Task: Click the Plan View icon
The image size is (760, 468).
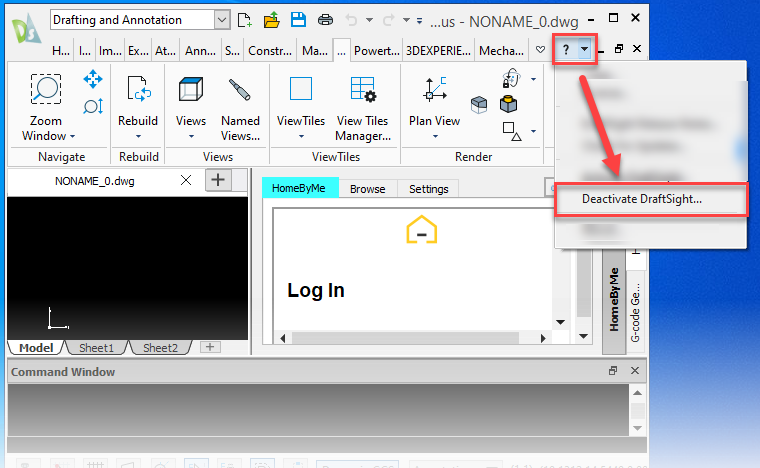Action: 434,90
